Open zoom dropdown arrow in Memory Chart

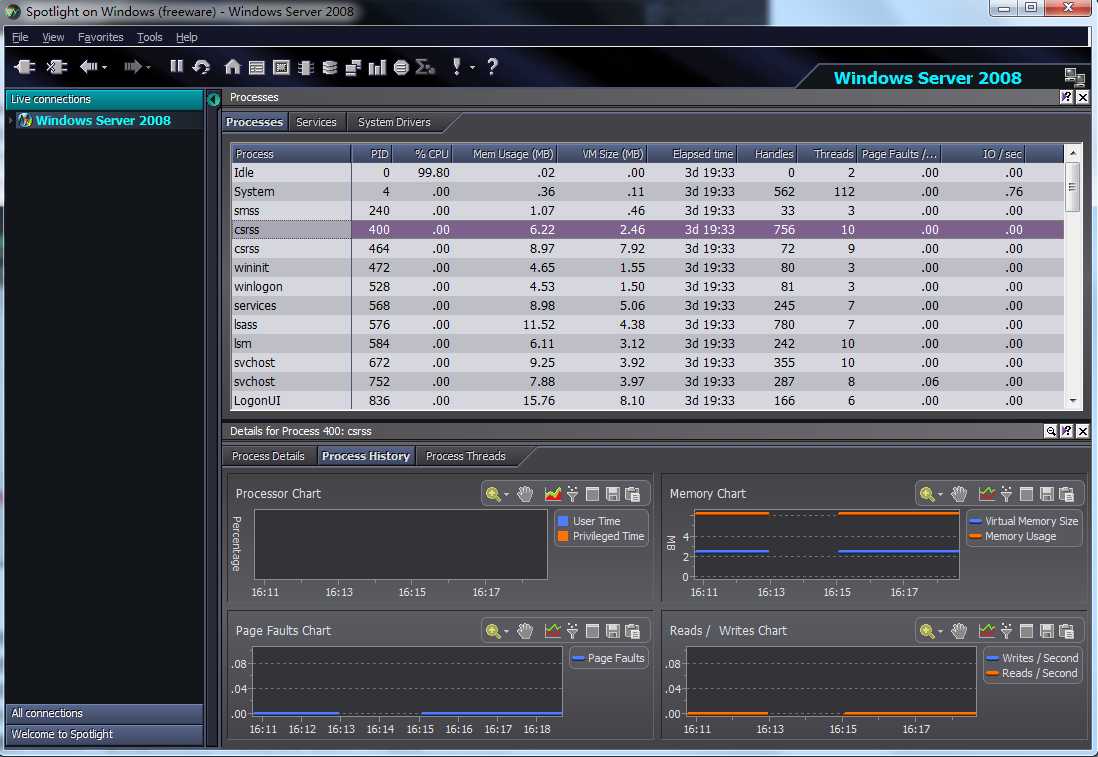[940, 495]
